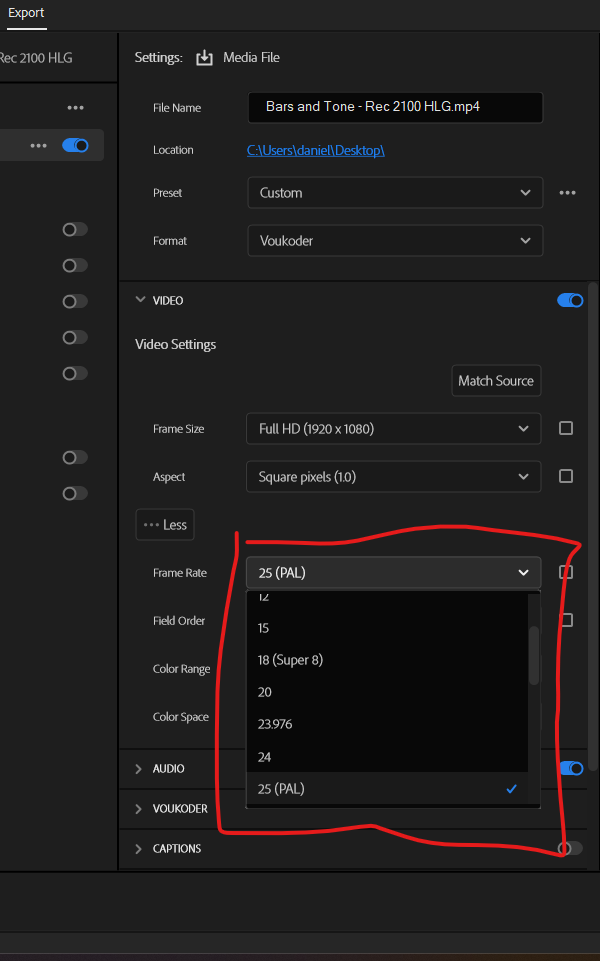Screen dimensions: 600x961
Task: Open the three-dot menu on the highlighted destination row
Action: tap(38, 146)
